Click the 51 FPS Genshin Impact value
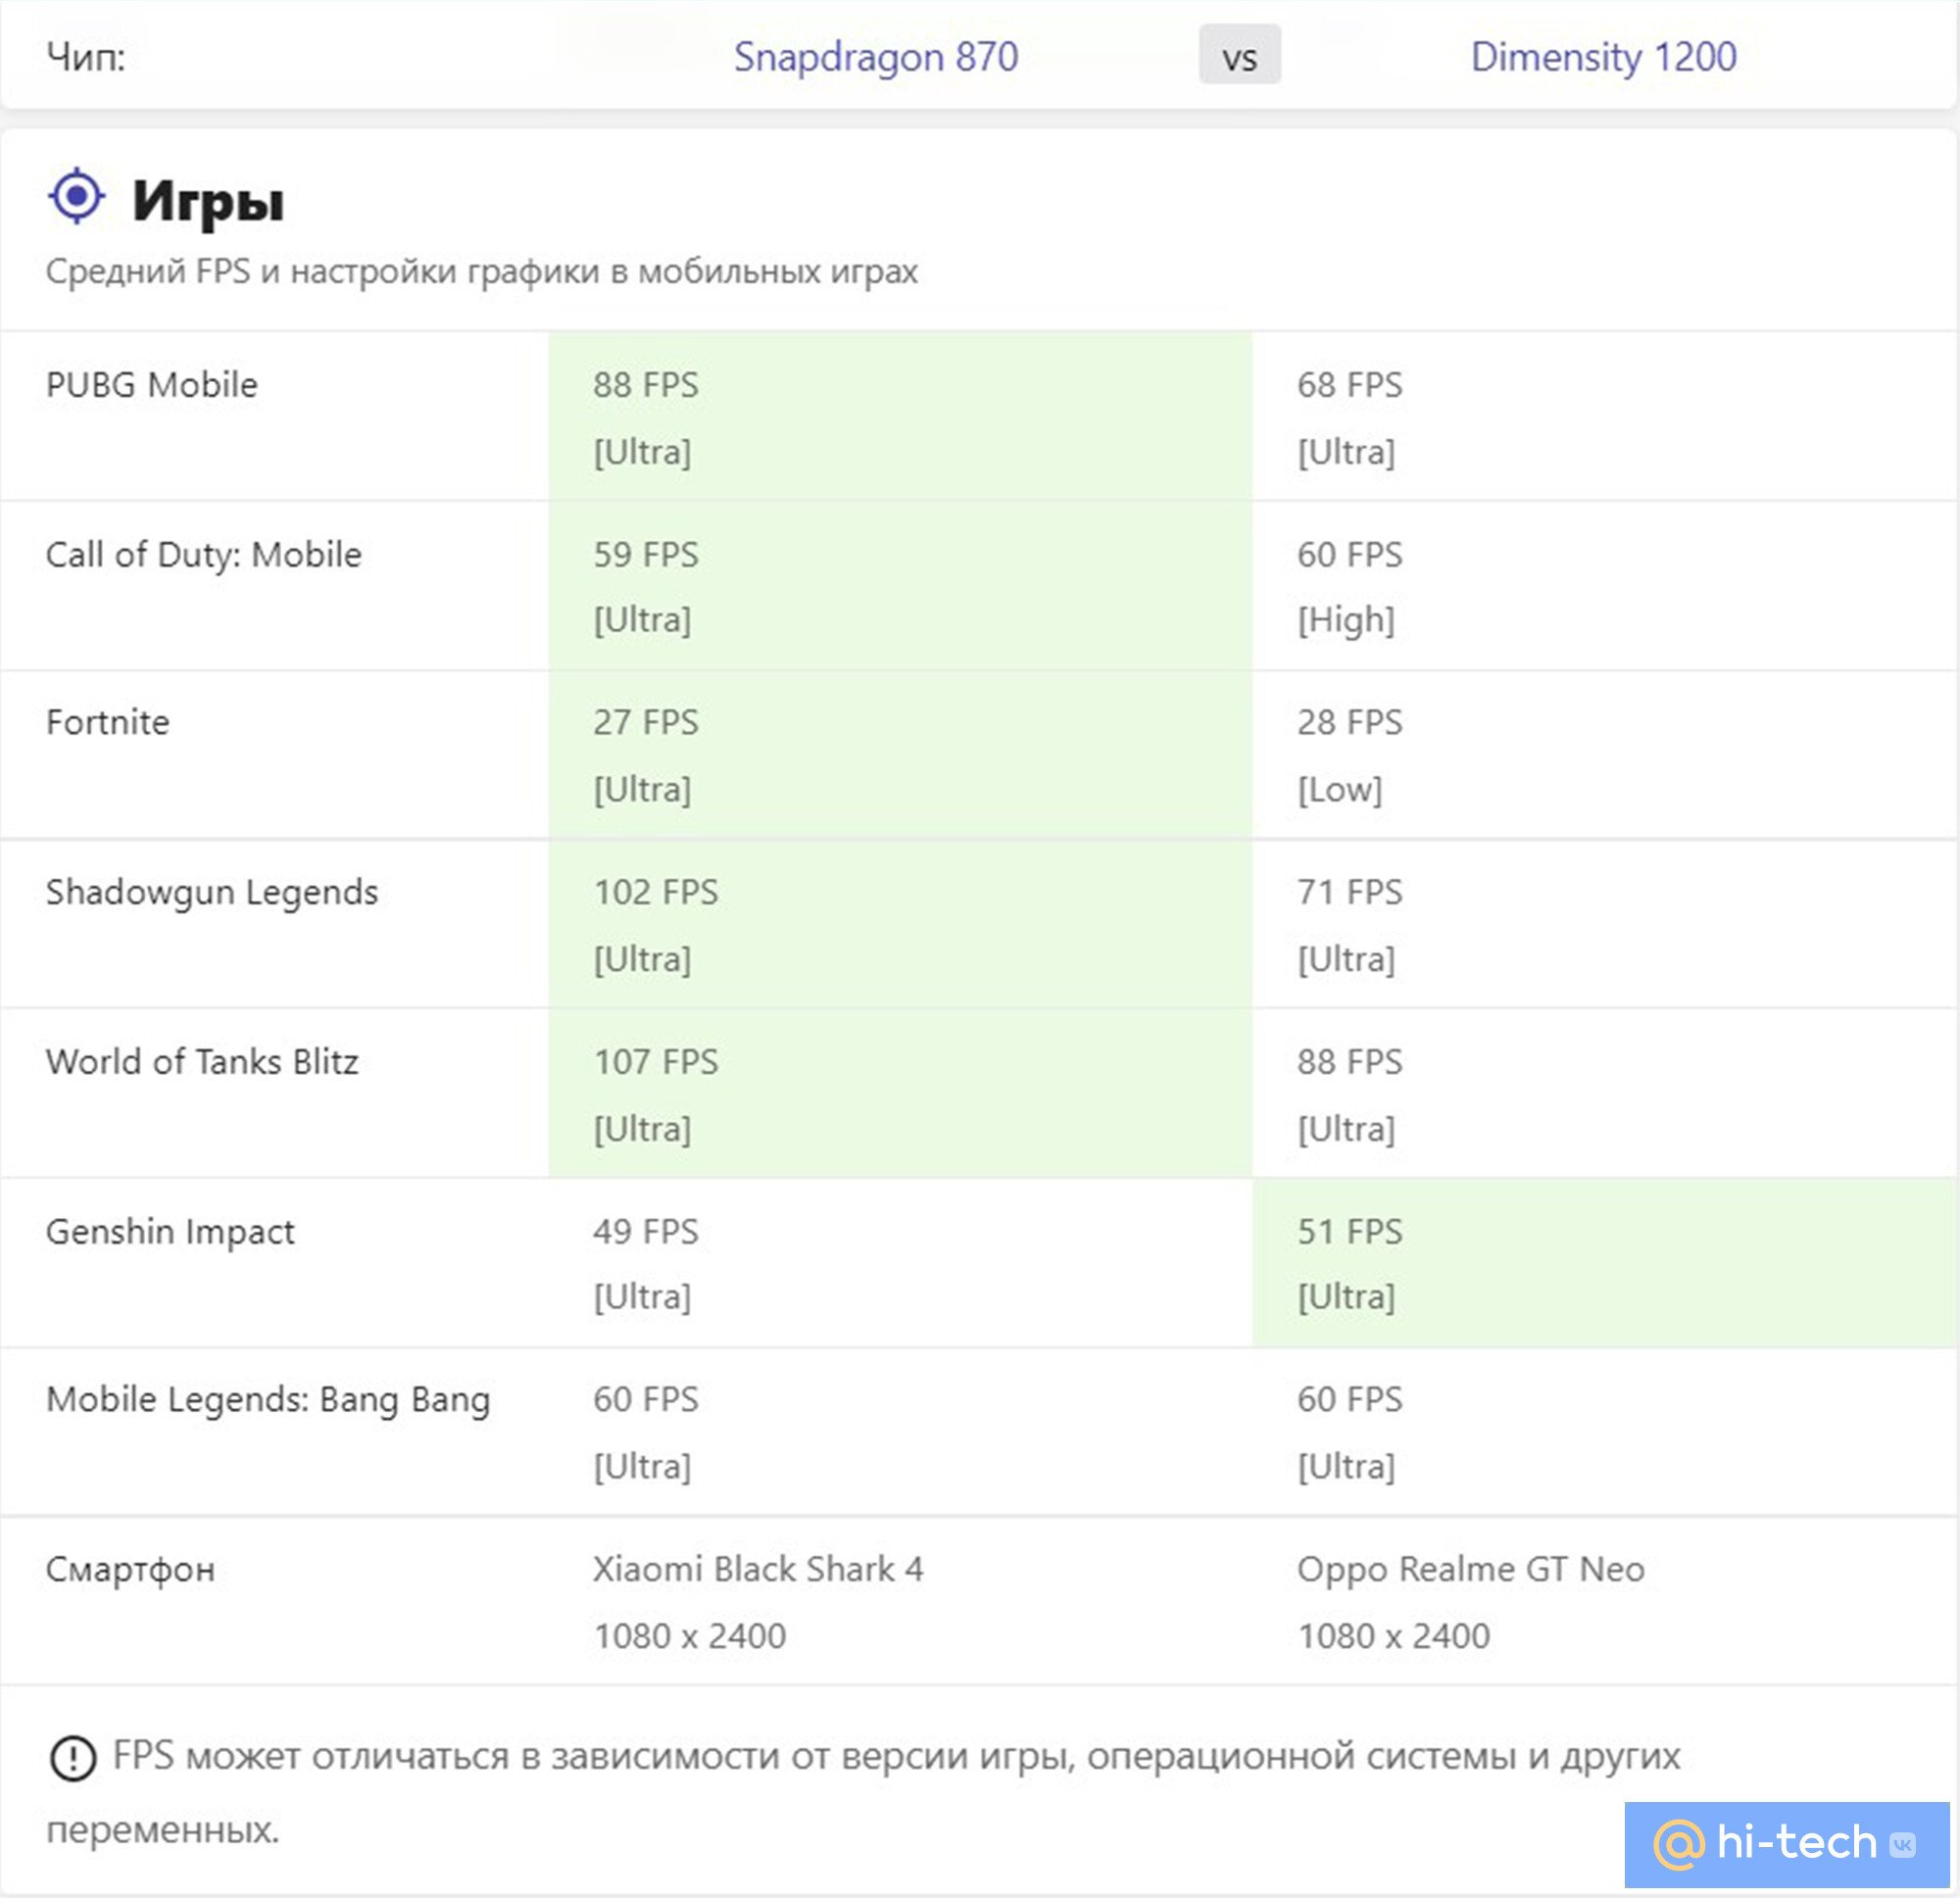 [1350, 1232]
